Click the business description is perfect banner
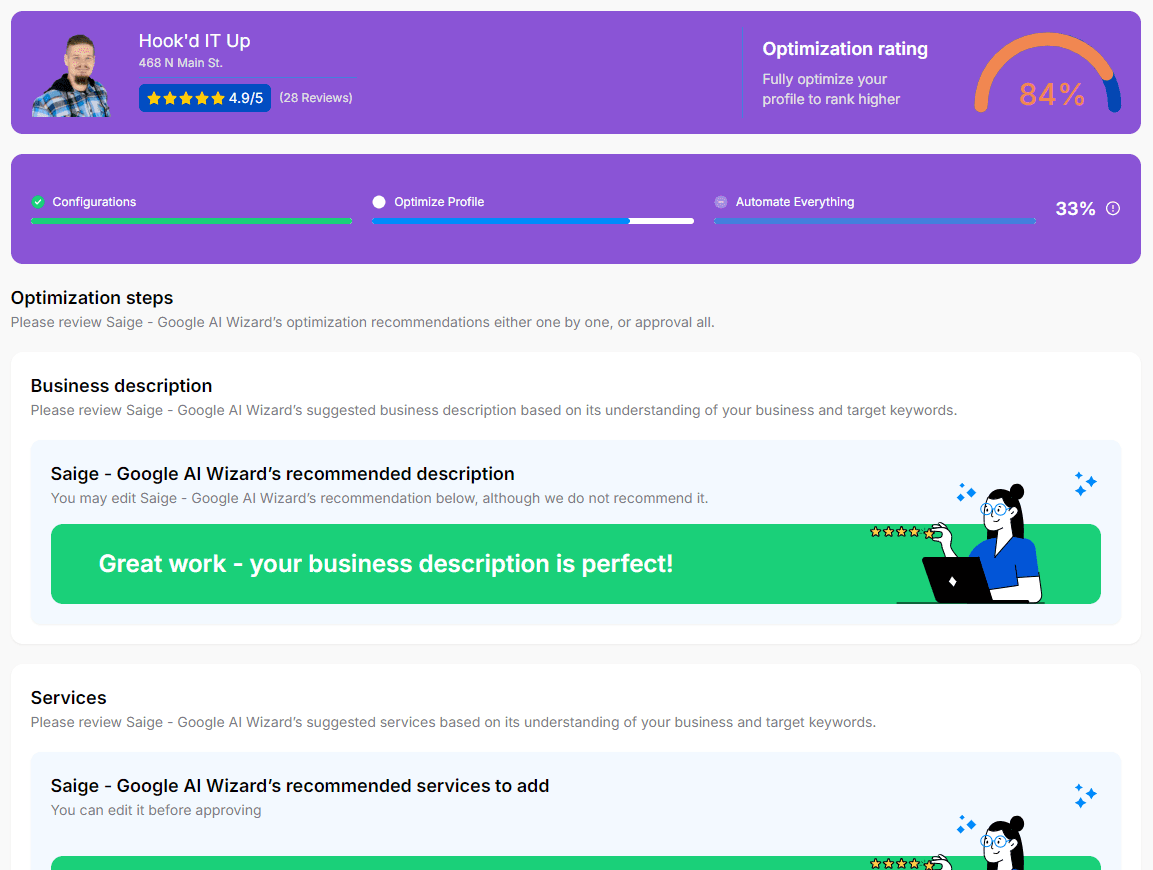The height and width of the screenshot is (870, 1153). pos(576,564)
